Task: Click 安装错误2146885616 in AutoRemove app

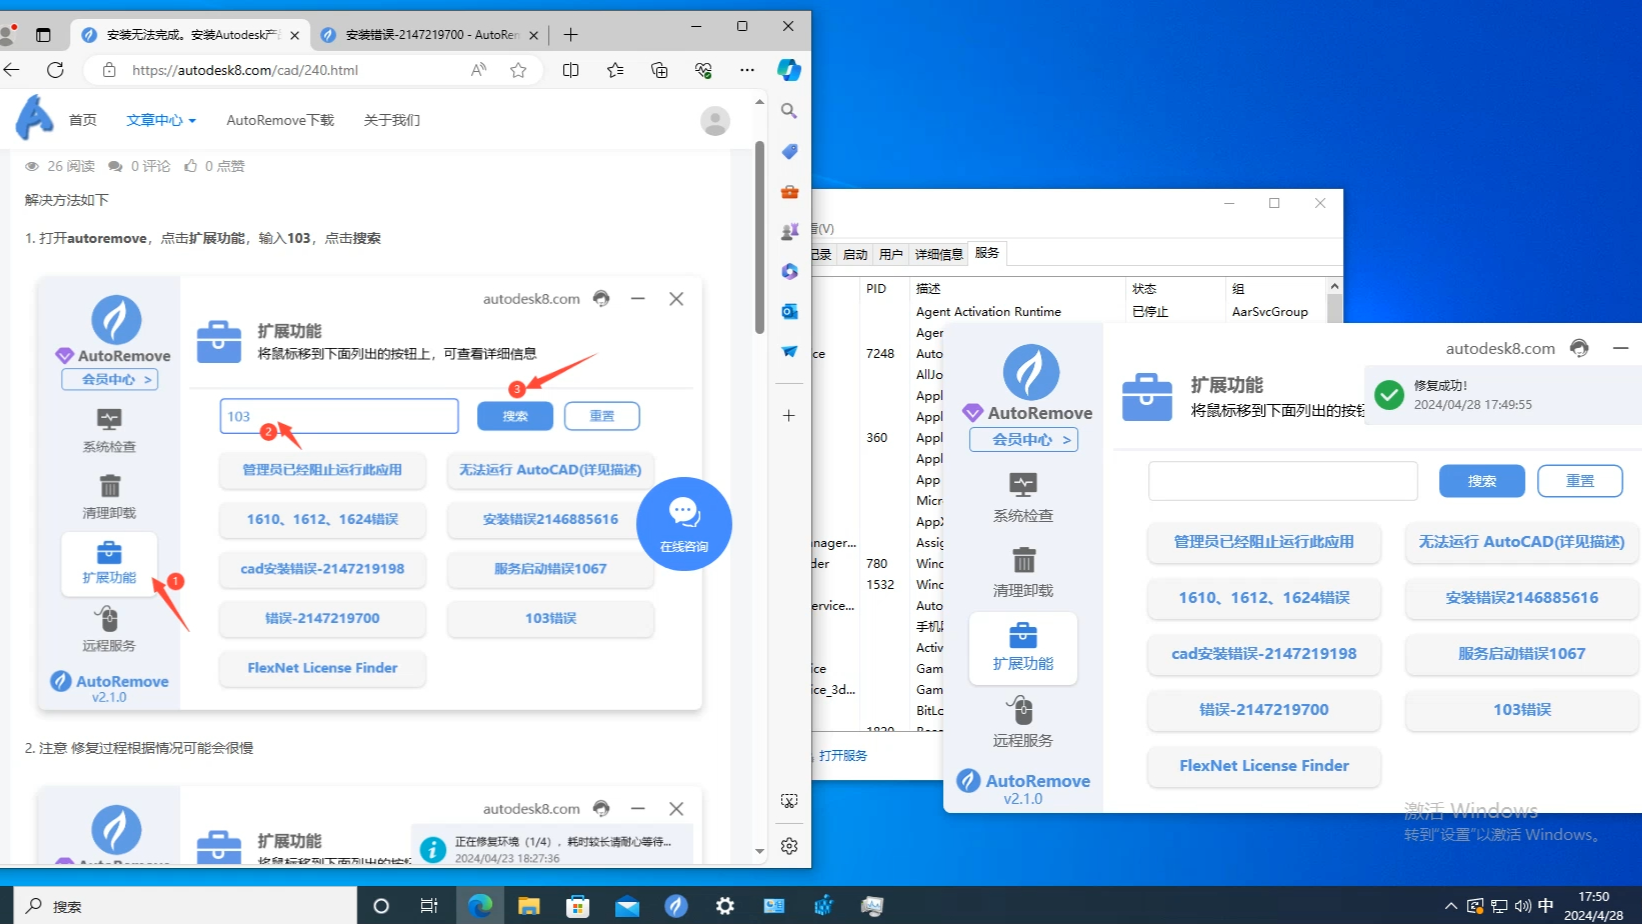Action: [x=1522, y=598]
